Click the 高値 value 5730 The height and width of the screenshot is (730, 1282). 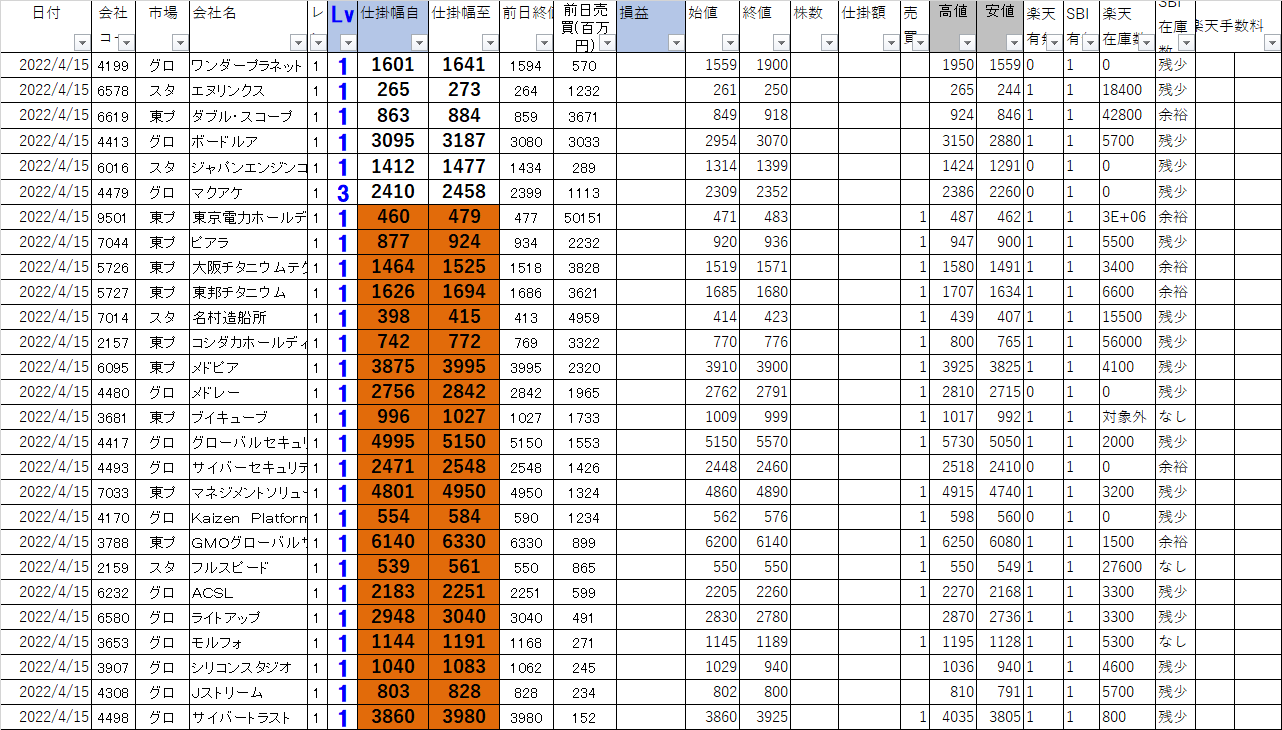[953, 442]
